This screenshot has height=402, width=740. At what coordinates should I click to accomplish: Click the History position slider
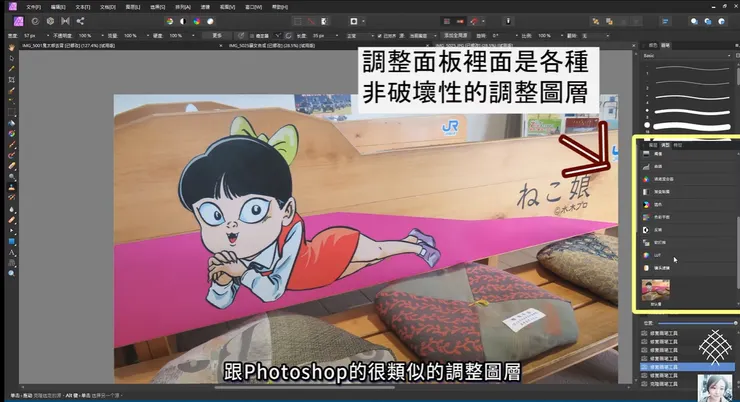tap(697, 323)
